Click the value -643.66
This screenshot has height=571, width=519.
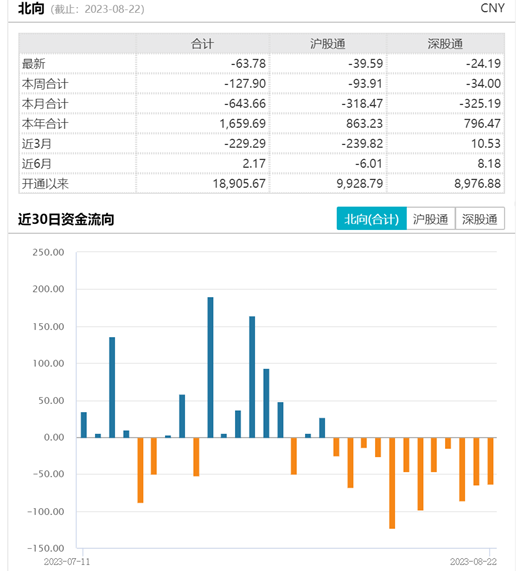click(245, 104)
